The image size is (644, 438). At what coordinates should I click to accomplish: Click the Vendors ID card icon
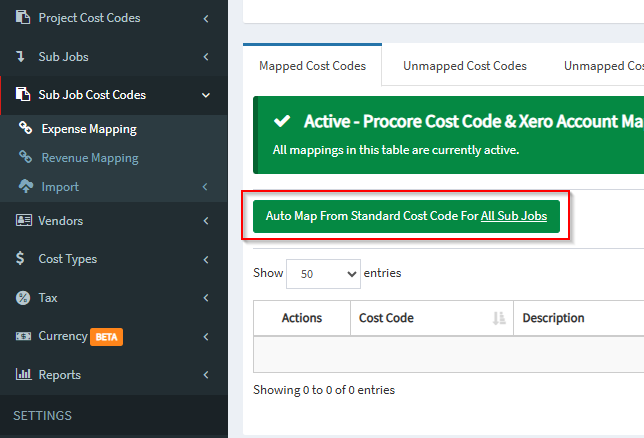pyautogui.click(x=24, y=220)
